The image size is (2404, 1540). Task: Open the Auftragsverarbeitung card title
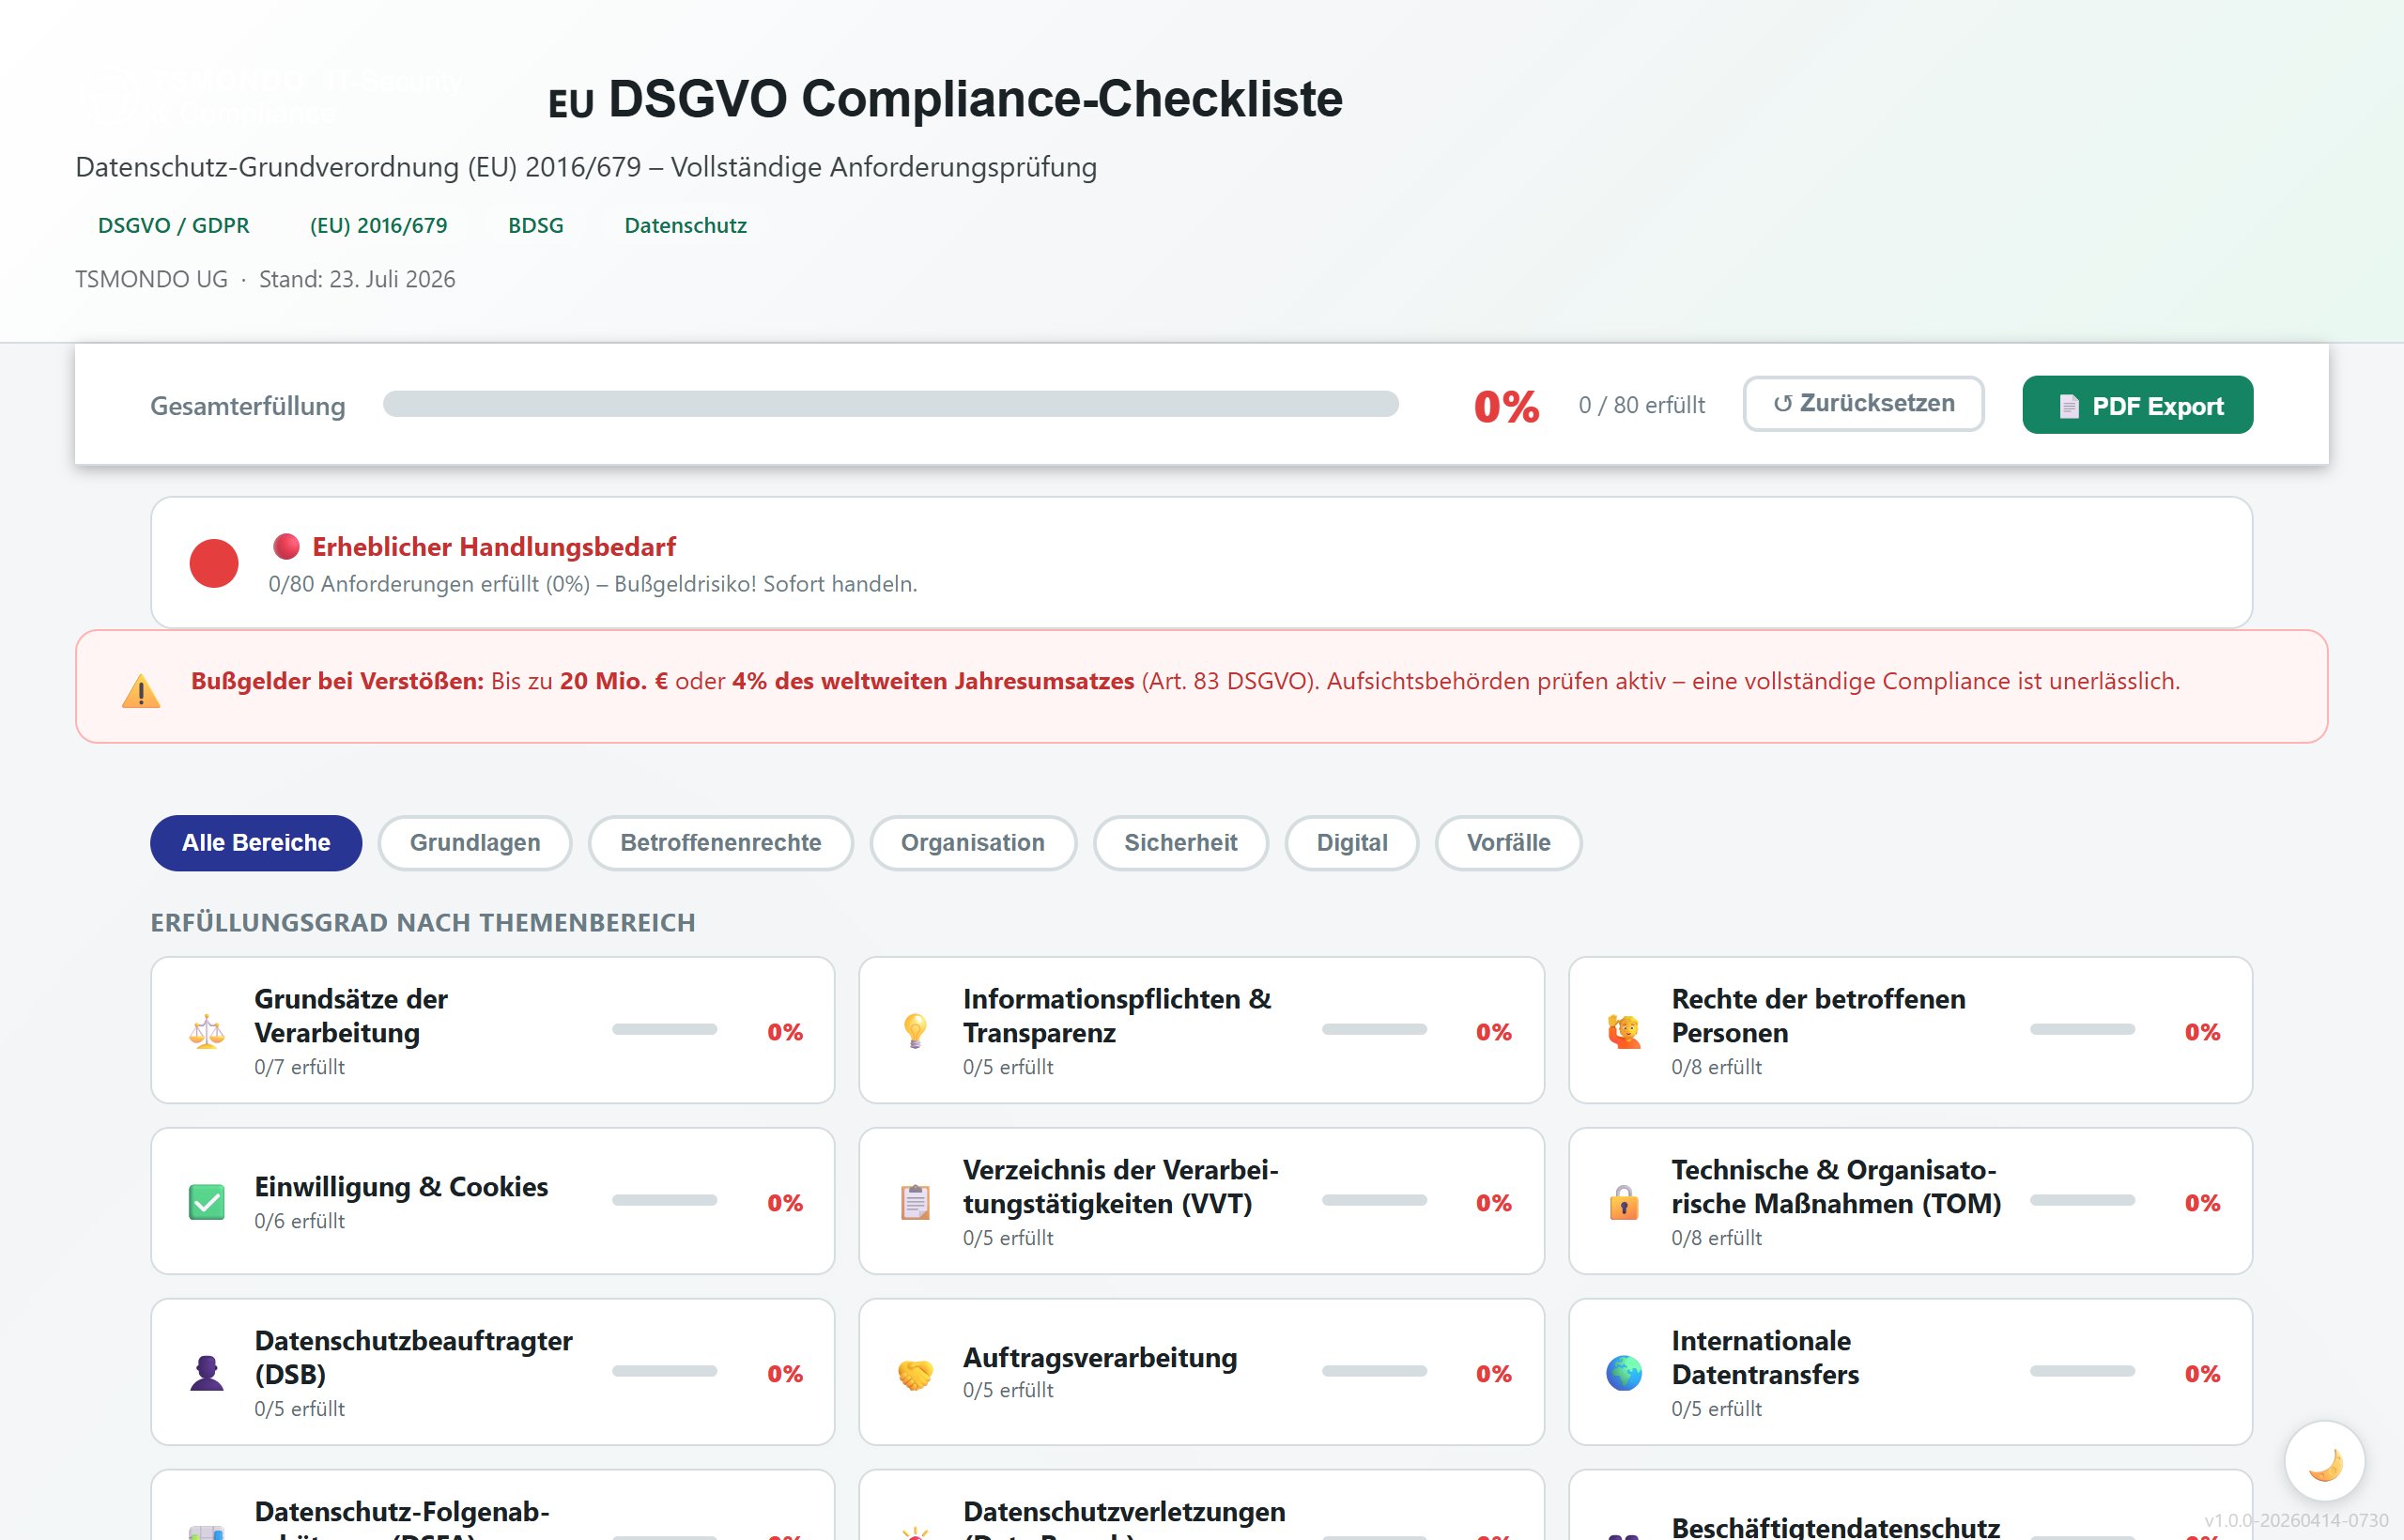(1100, 1358)
